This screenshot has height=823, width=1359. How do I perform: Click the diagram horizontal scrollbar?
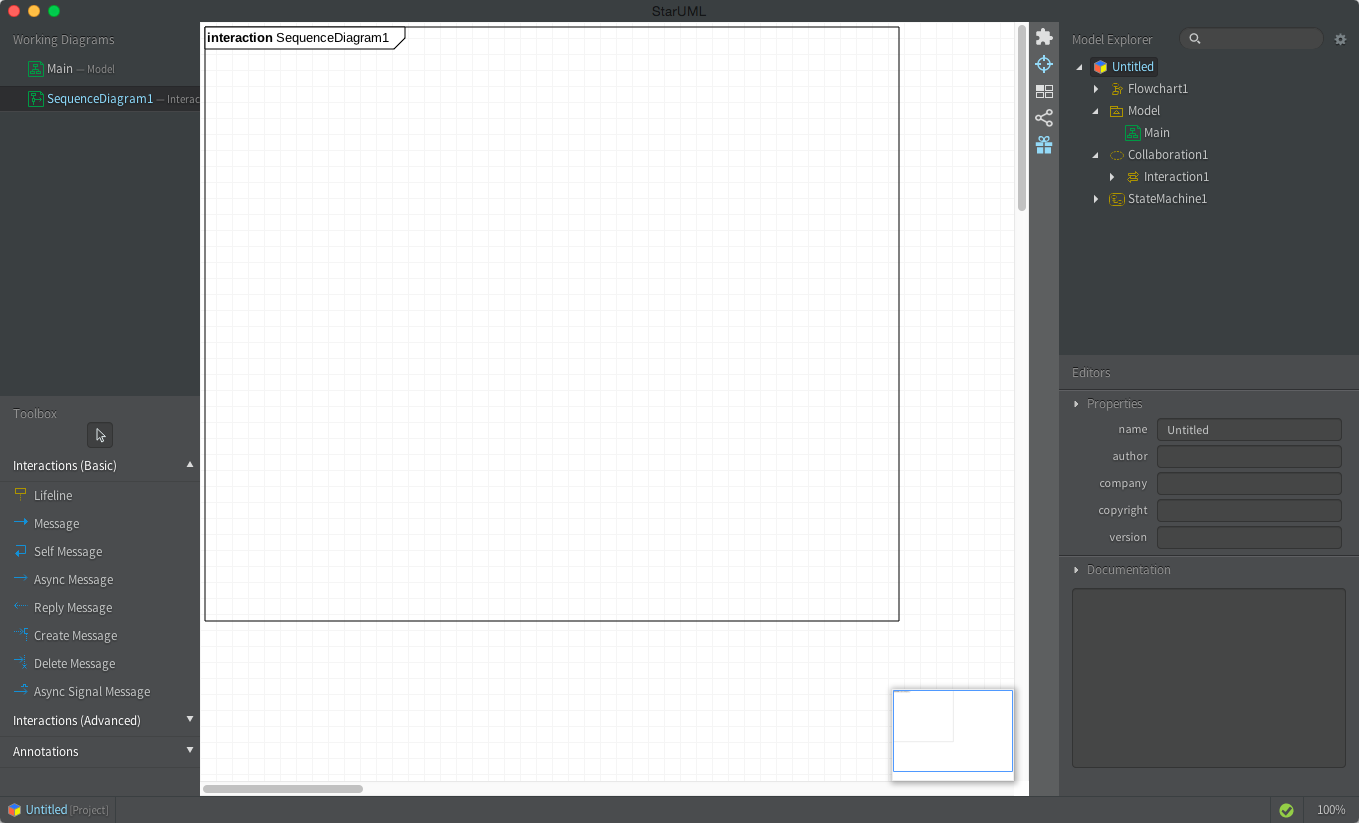(283, 789)
